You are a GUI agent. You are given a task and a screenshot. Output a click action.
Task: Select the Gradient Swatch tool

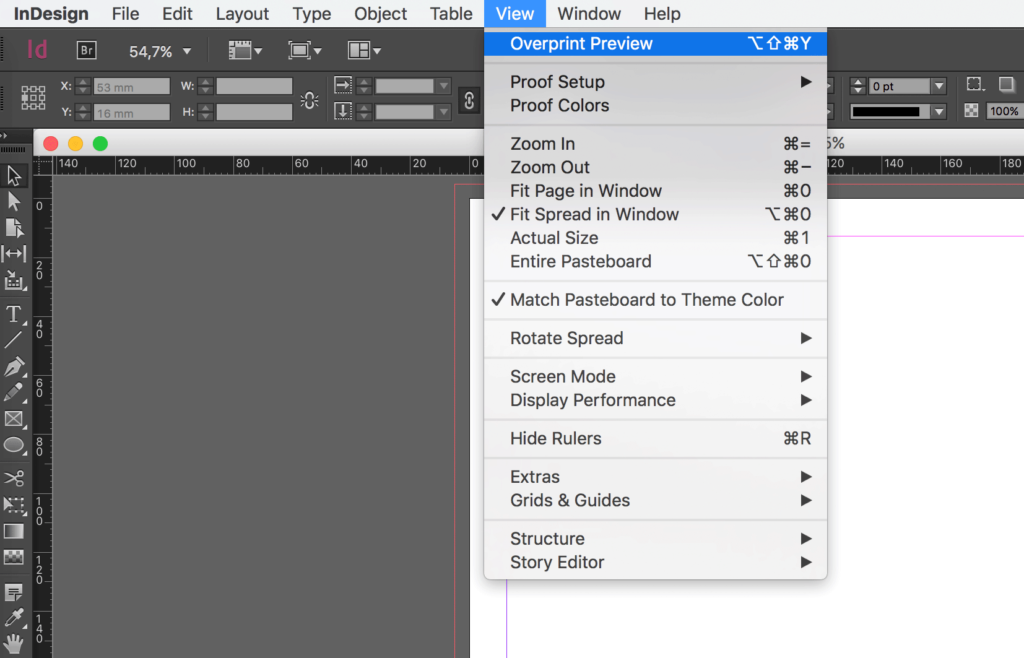click(x=14, y=531)
